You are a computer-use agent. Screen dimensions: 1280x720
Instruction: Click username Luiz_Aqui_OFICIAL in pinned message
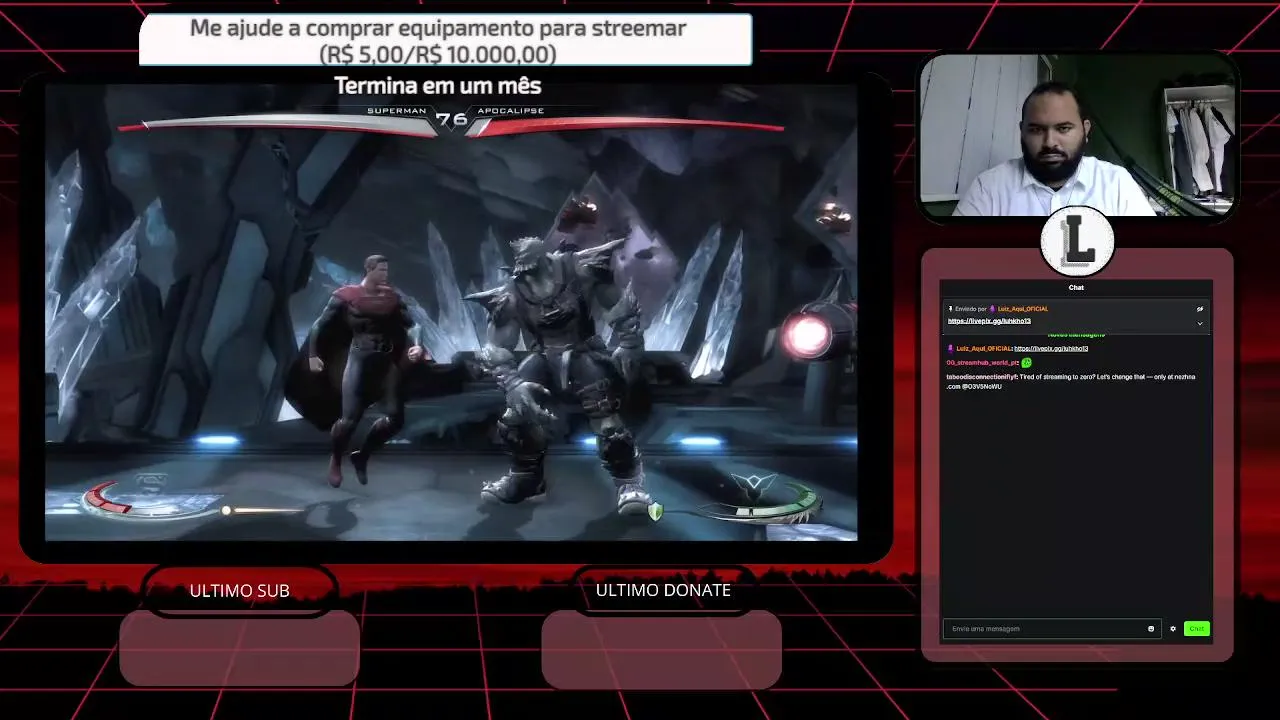[x=1023, y=309]
